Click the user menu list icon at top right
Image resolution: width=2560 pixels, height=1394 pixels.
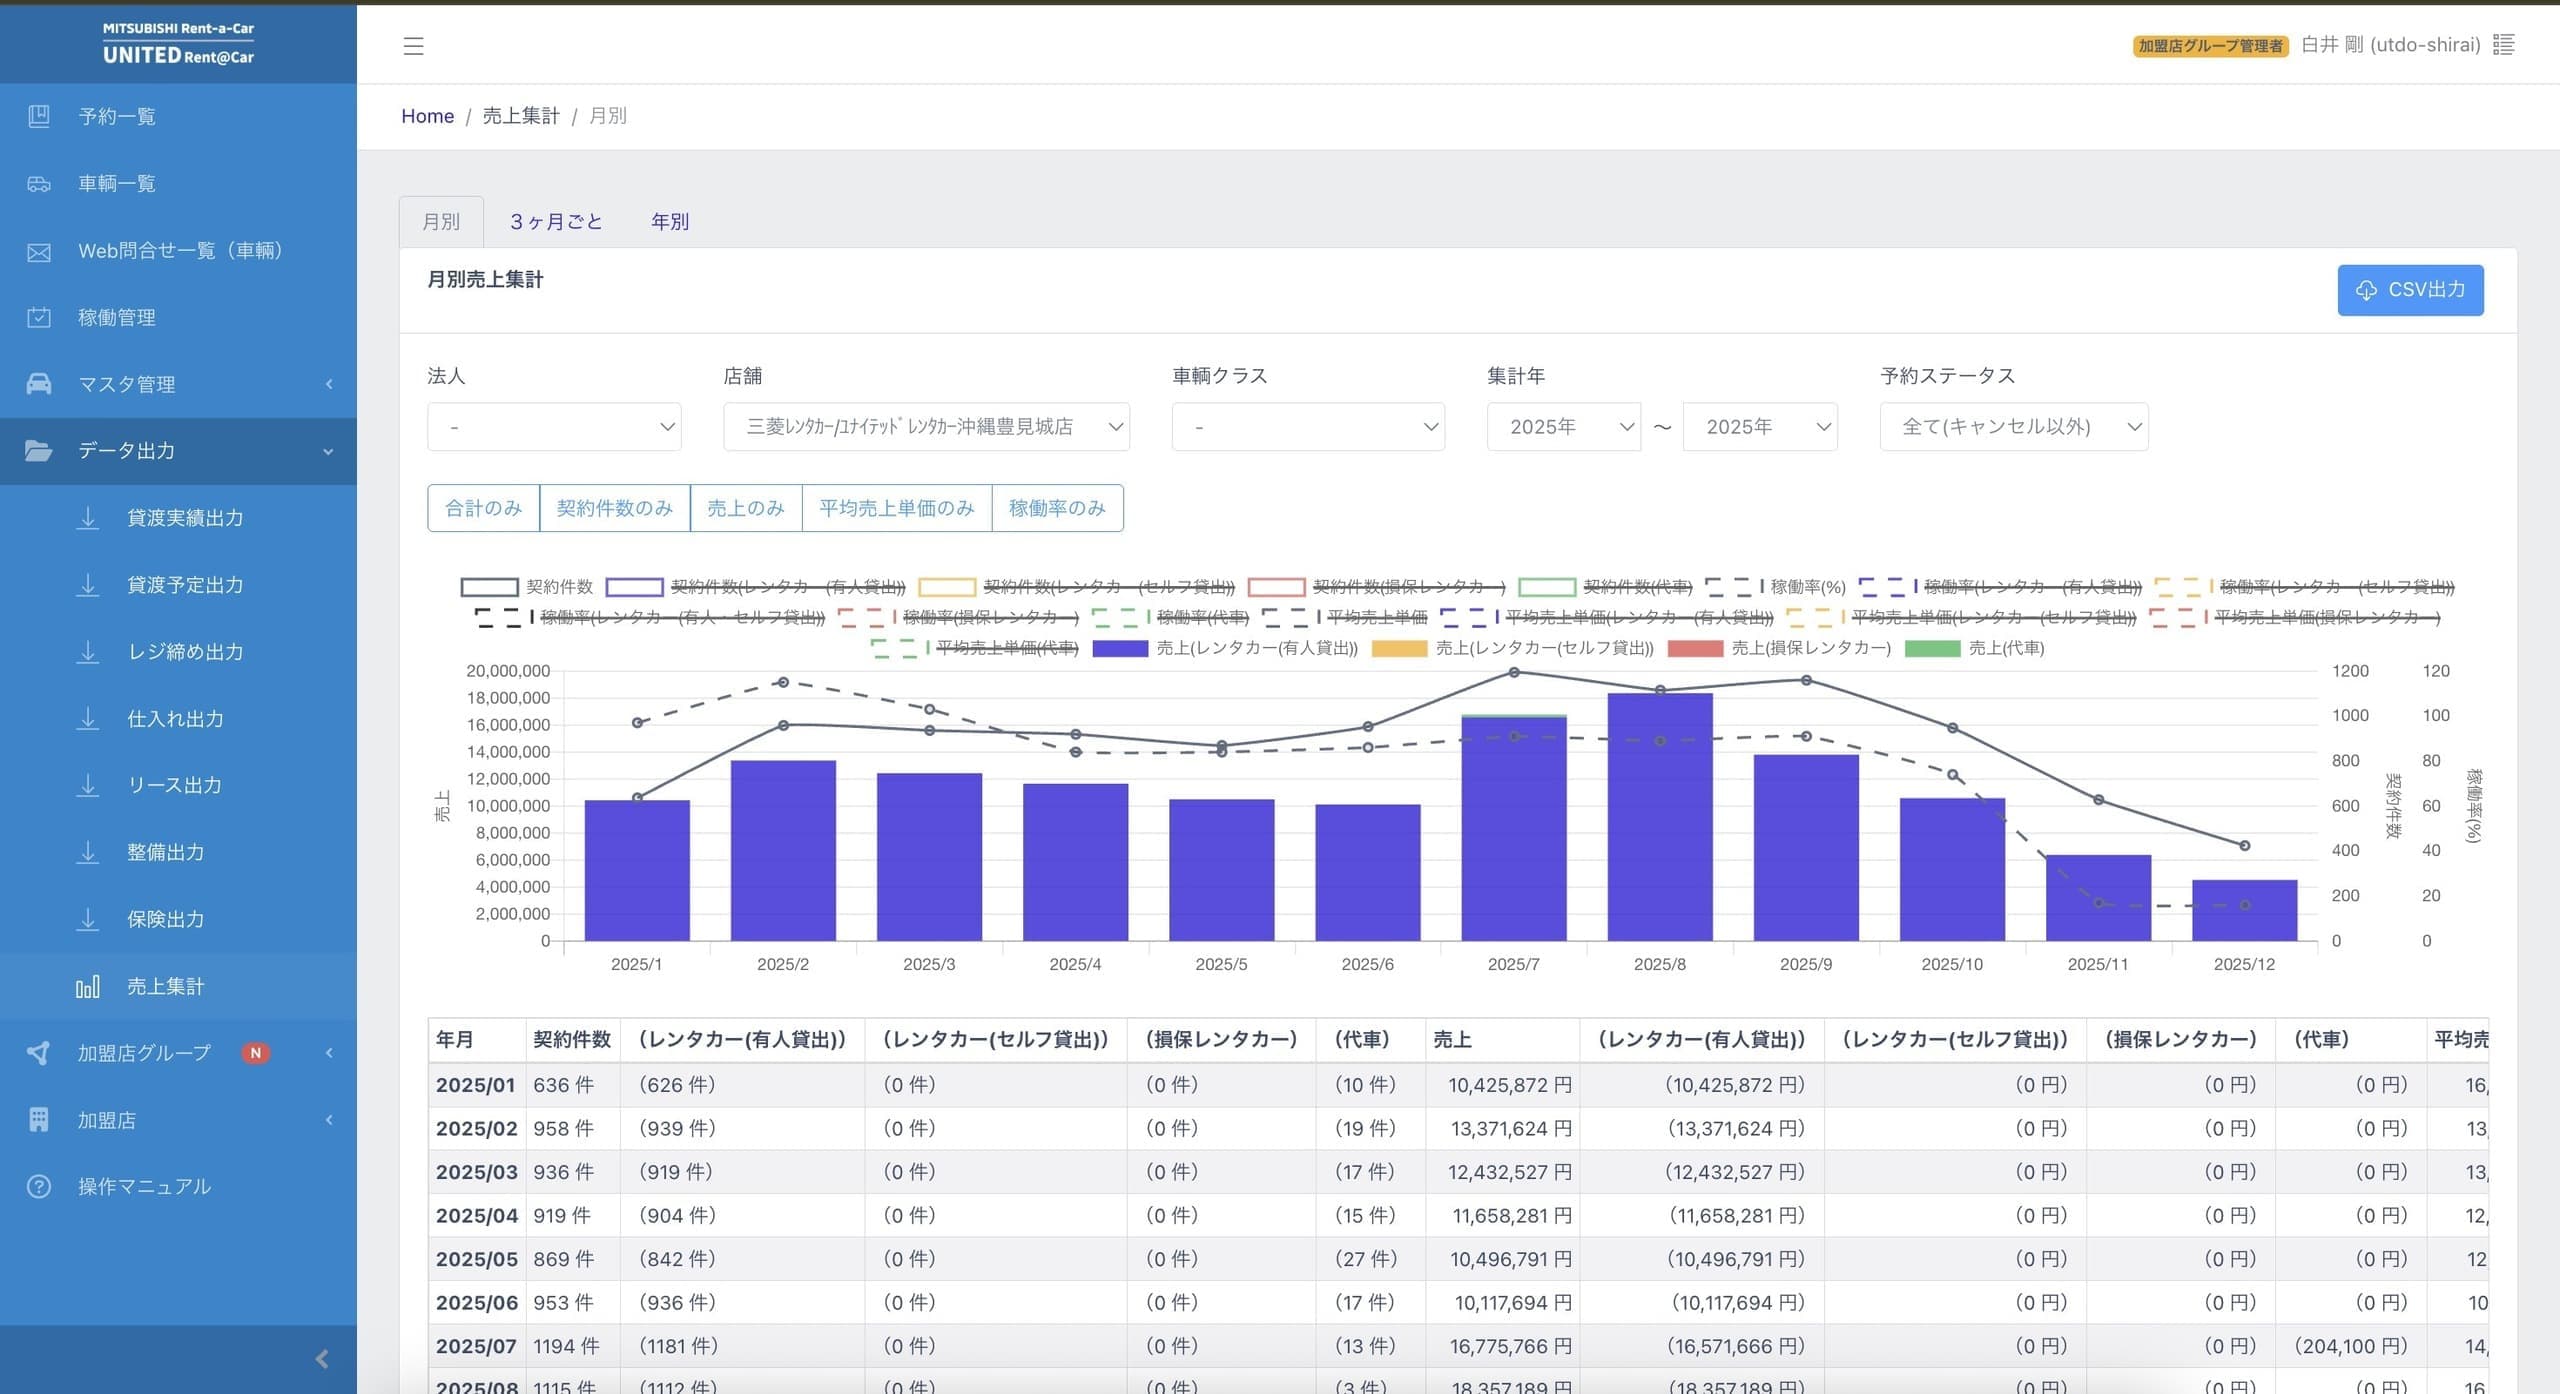[2504, 45]
